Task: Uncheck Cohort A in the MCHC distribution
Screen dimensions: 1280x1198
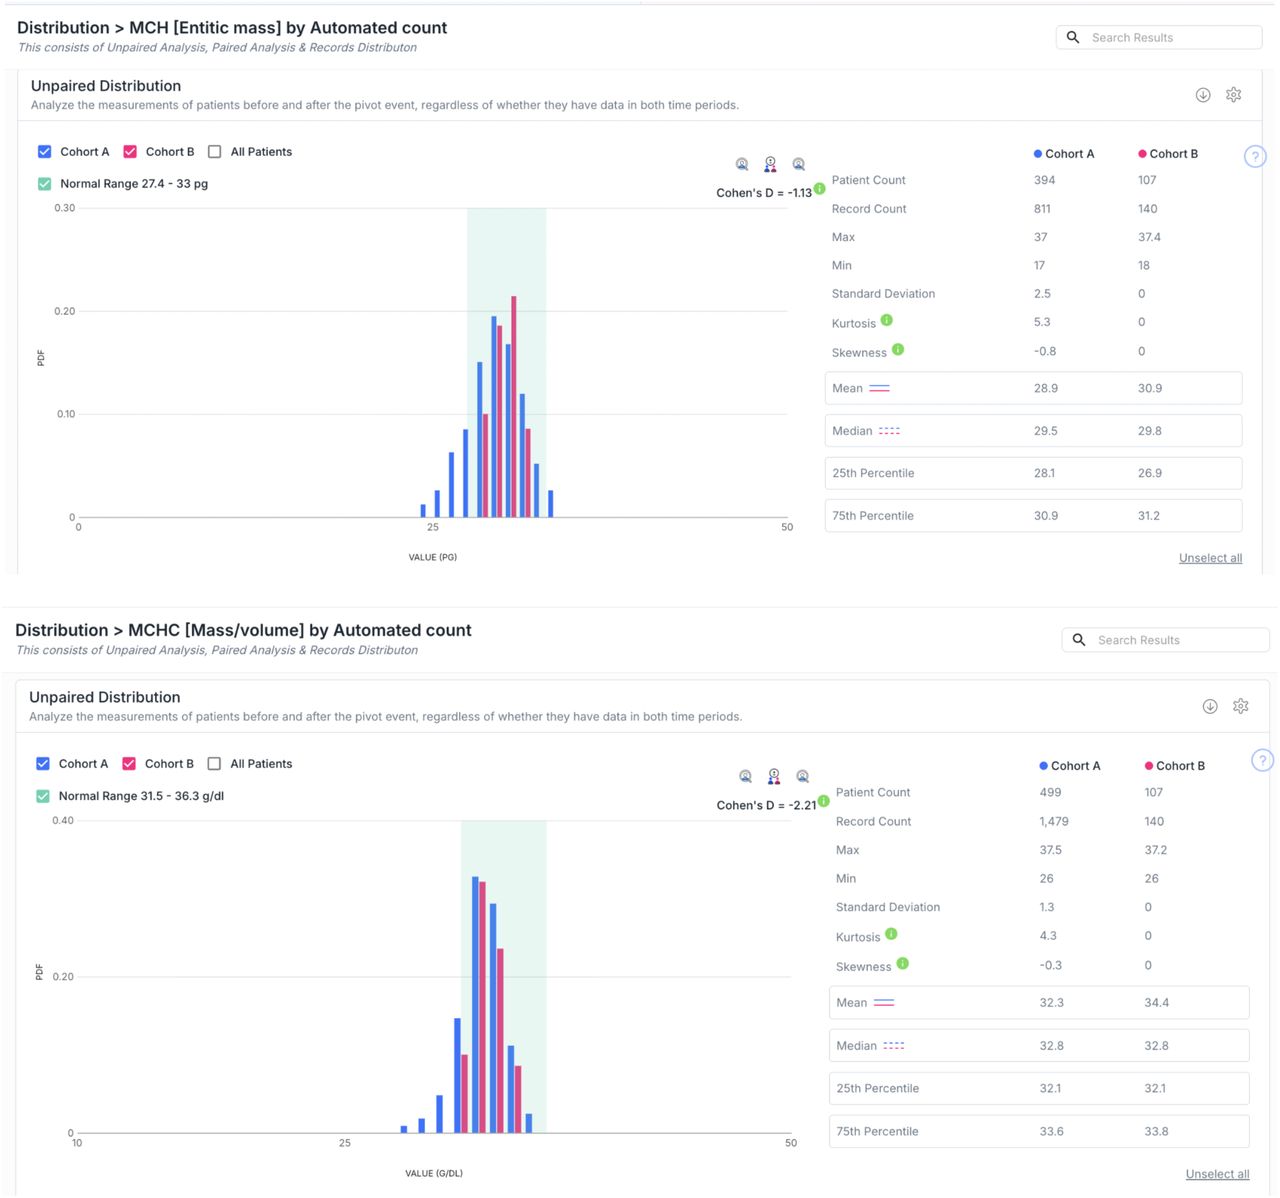Action: 43,764
